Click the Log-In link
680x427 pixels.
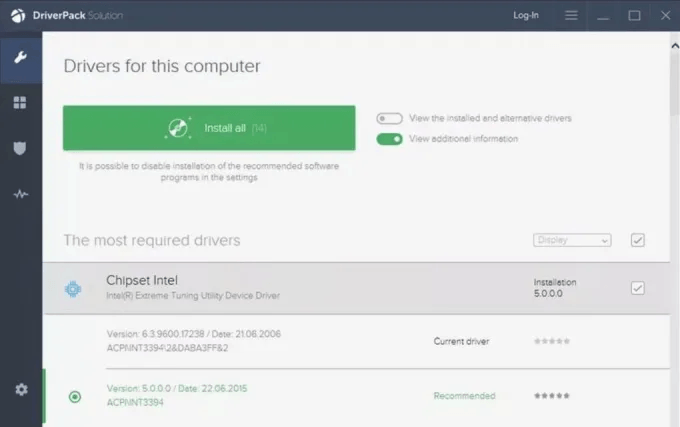coord(526,16)
